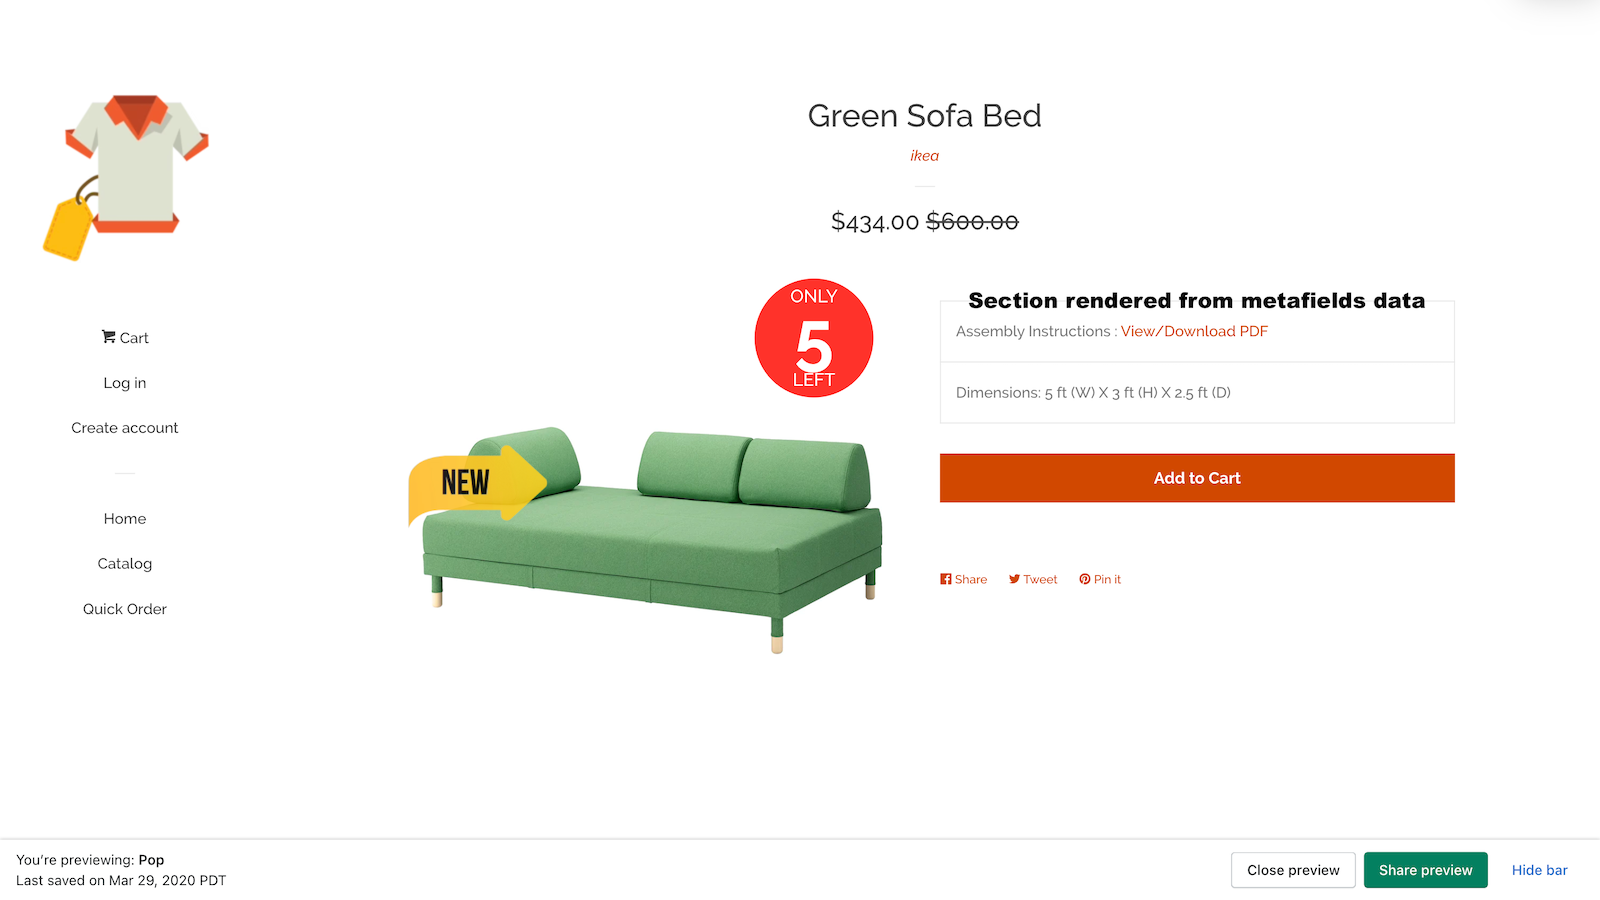Viewport: 1600px width, 900px height.
Task: Open the Quick Order page
Action: pos(125,609)
